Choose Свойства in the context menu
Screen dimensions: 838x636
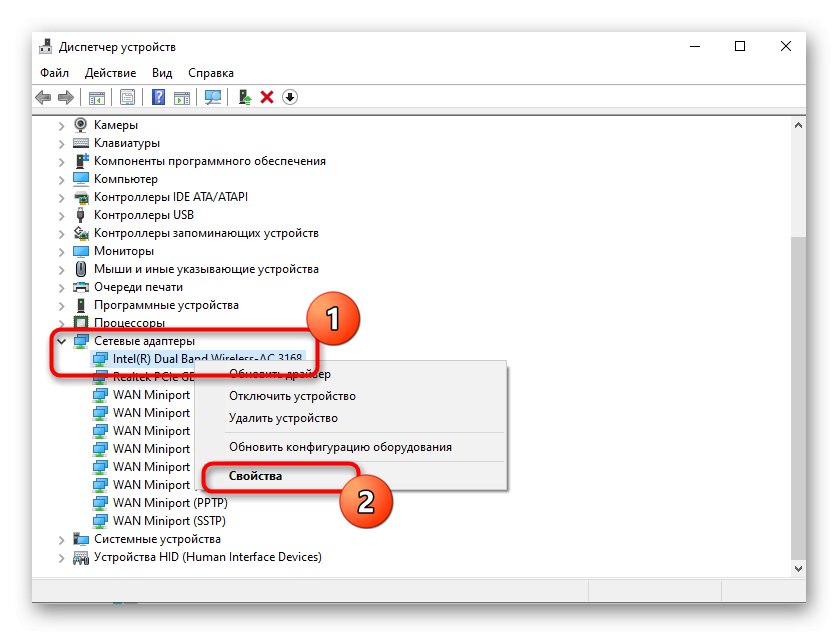tap(255, 476)
